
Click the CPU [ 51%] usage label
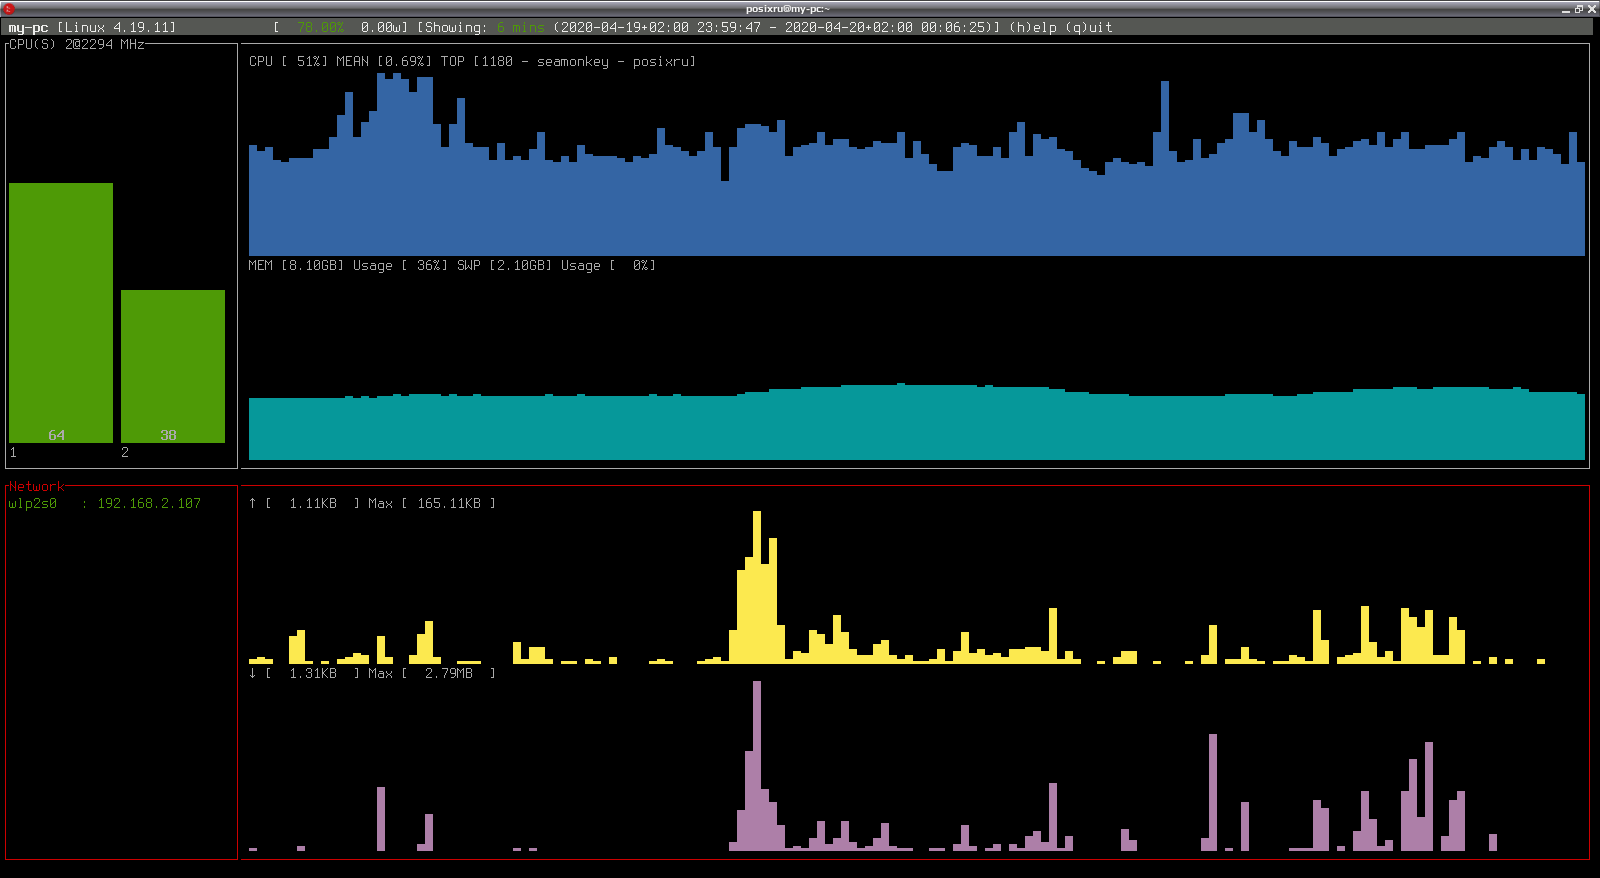pyautogui.click(x=288, y=61)
